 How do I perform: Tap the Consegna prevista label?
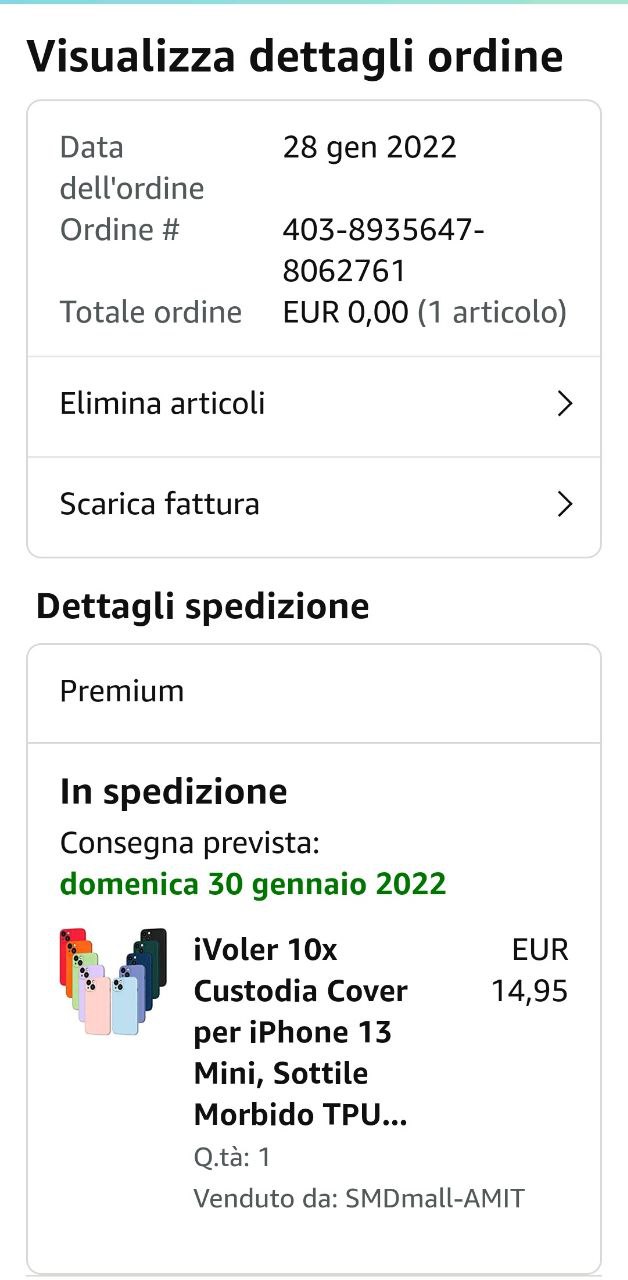click(189, 843)
